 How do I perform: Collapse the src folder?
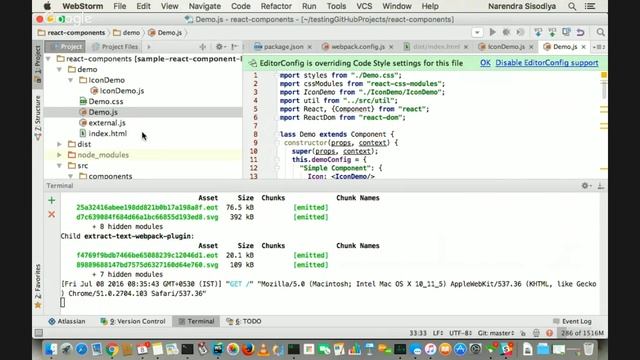(60, 165)
